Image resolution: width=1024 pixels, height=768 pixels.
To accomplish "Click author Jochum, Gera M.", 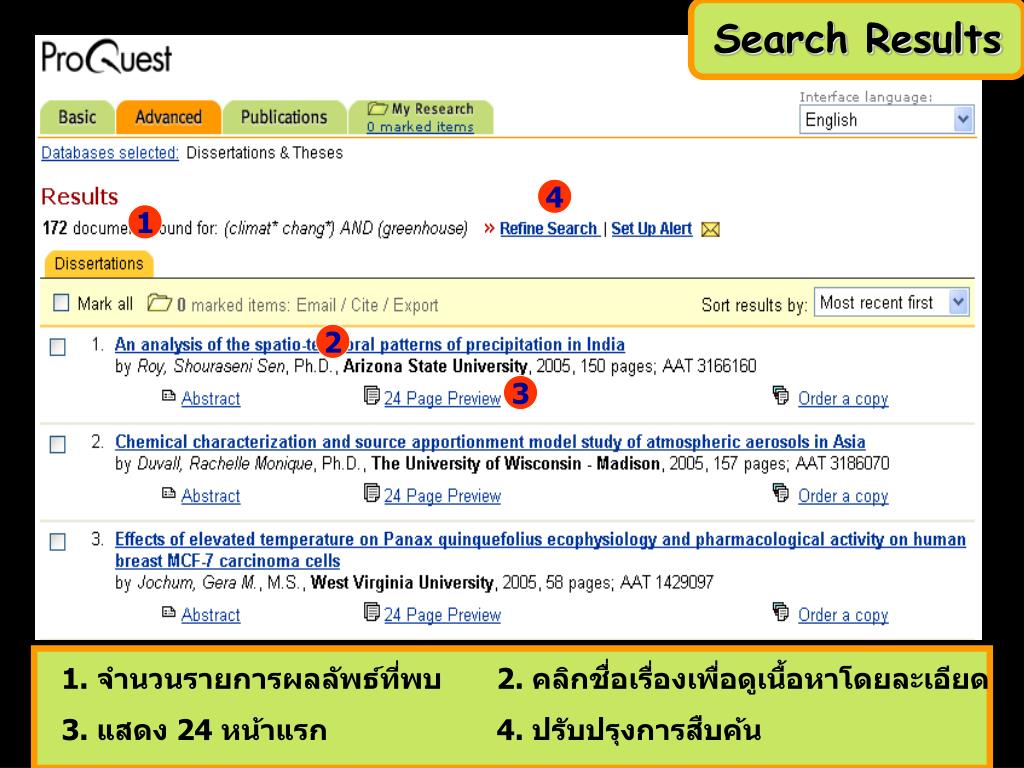I will pos(197,583).
